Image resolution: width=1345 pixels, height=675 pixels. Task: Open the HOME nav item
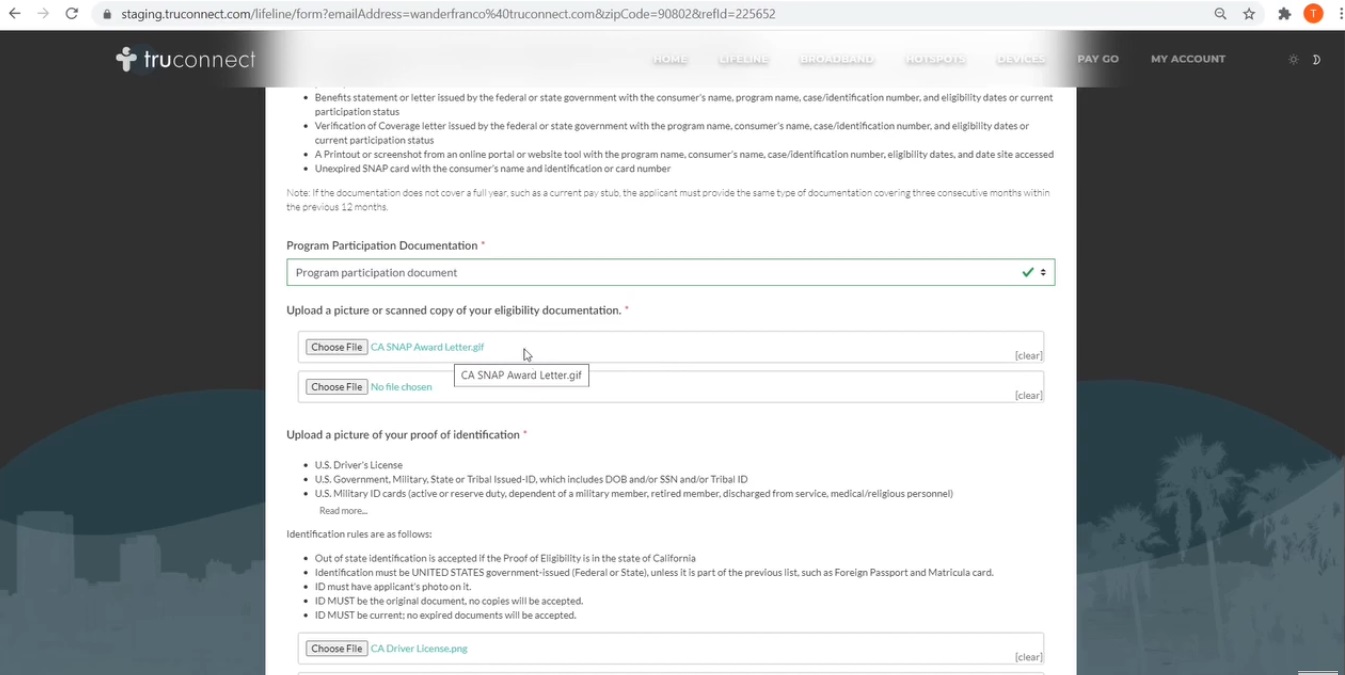pyautogui.click(x=670, y=59)
